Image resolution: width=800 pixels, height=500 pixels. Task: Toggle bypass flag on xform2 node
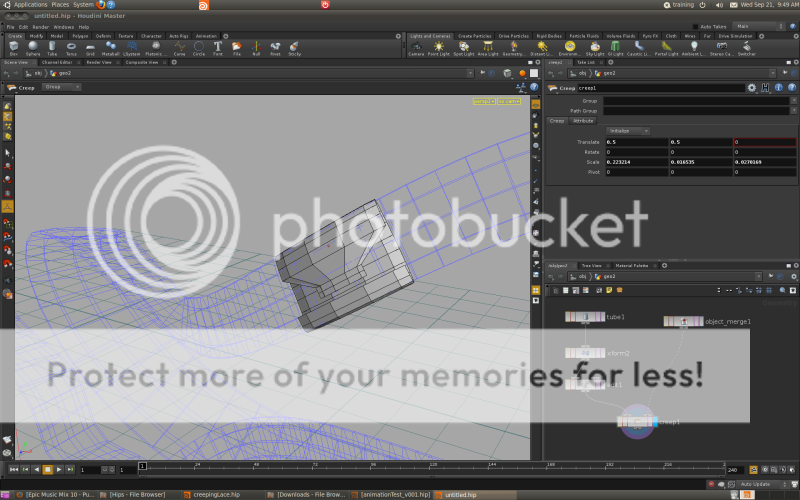click(568, 353)
